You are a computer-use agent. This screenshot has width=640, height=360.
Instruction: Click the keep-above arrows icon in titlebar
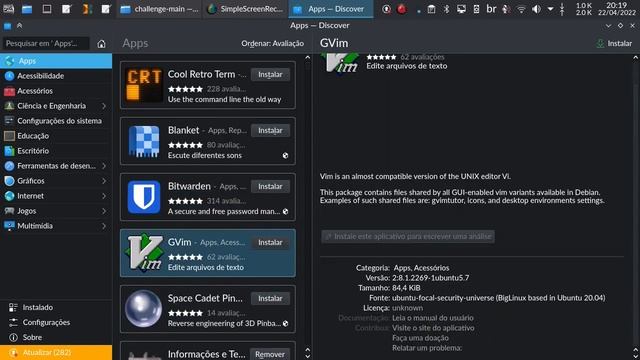point(19,26)
